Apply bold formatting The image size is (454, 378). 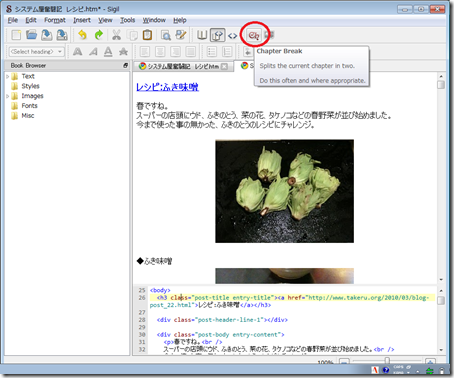point(77,52)
